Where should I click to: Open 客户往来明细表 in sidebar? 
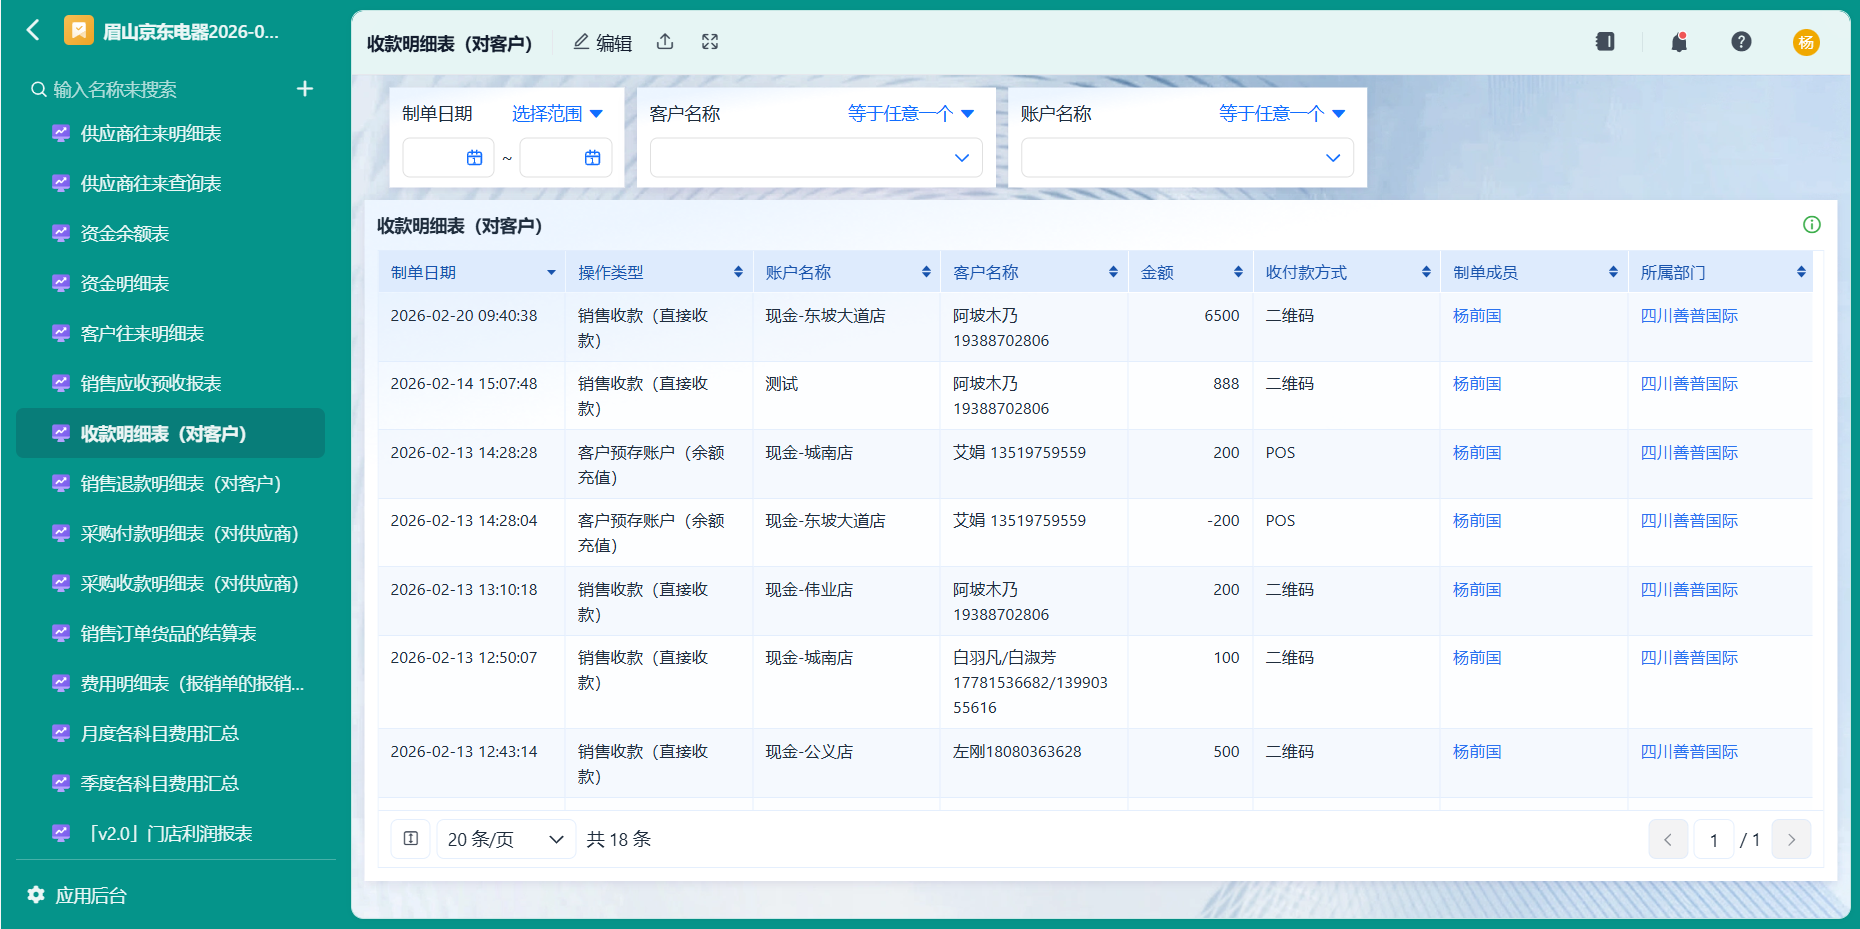(142, 333)
